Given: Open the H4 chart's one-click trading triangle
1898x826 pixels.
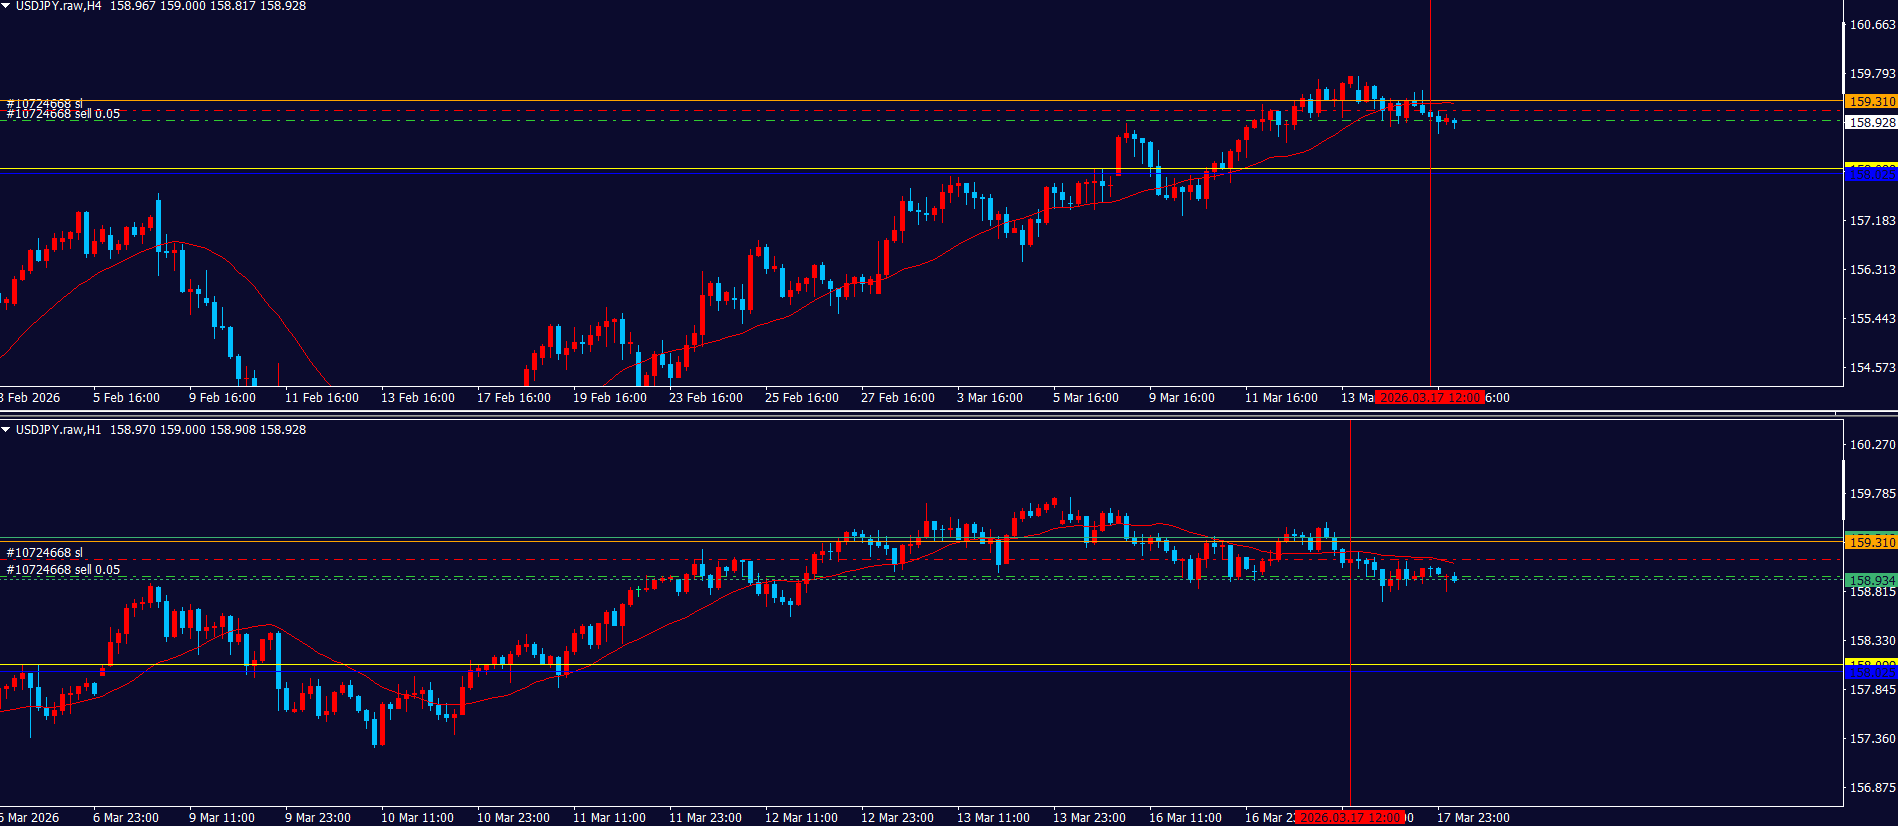Looking at the screenshot, I should pos(6,6).
